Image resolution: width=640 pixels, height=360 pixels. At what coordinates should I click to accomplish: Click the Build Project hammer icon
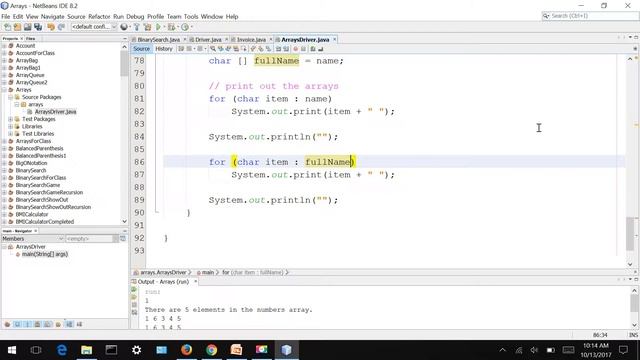(x=137, y=27)
